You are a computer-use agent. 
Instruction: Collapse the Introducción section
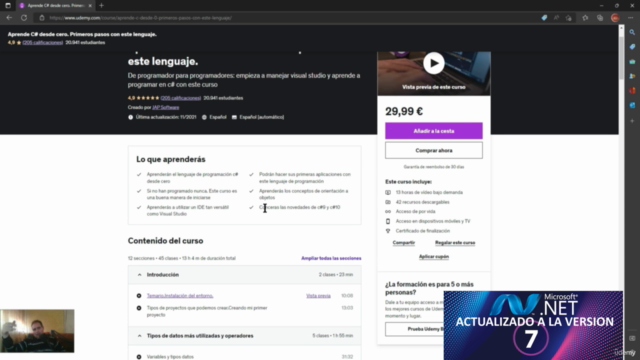pyautogui.click(x=244, y=275)
